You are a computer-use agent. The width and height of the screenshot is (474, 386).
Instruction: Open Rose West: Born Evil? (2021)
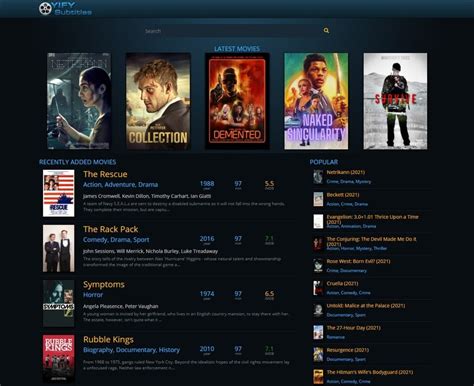coord(358,261)
